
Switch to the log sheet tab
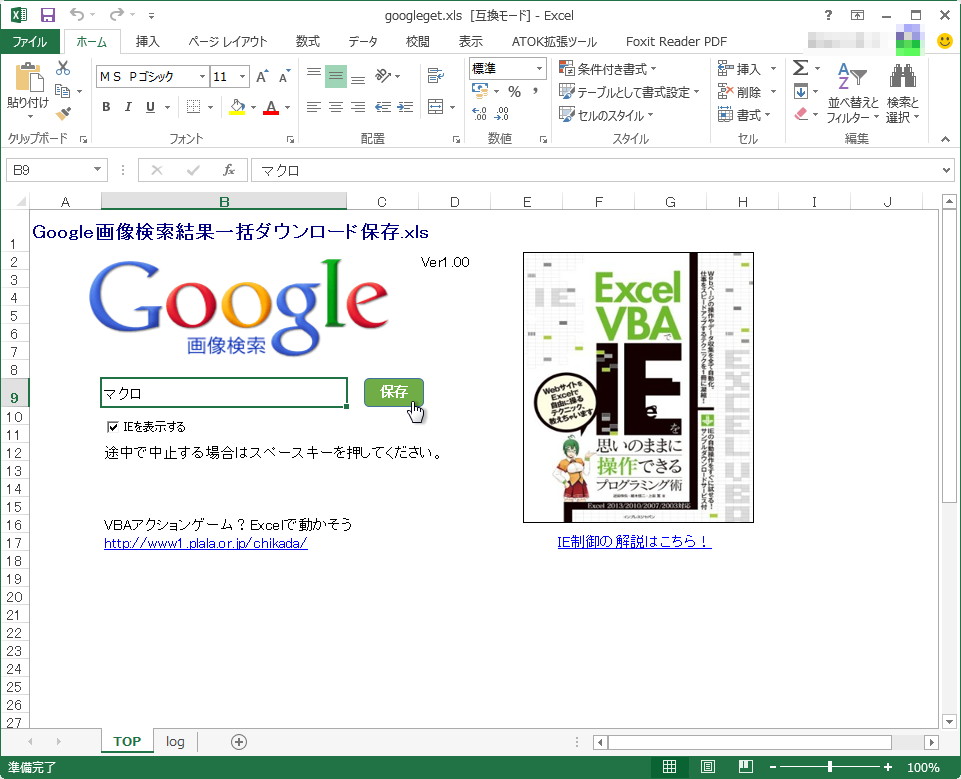173,741
